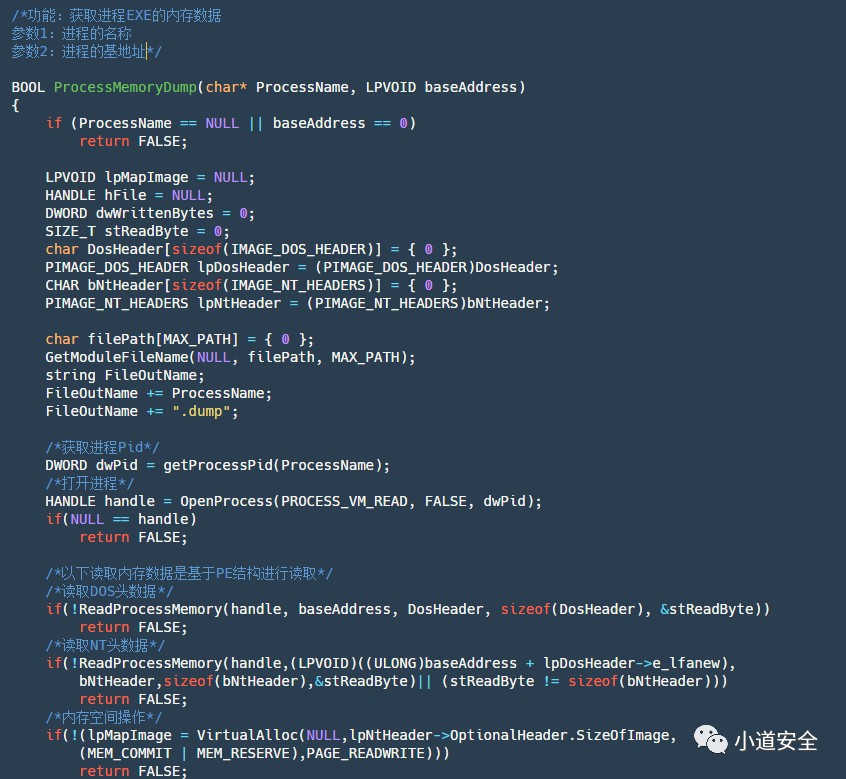This screenshot has height=779, width=846.
Task: Click '(stReadByte != sizeof(bNtHeader))' expression
Action: [x=580, y=681]
